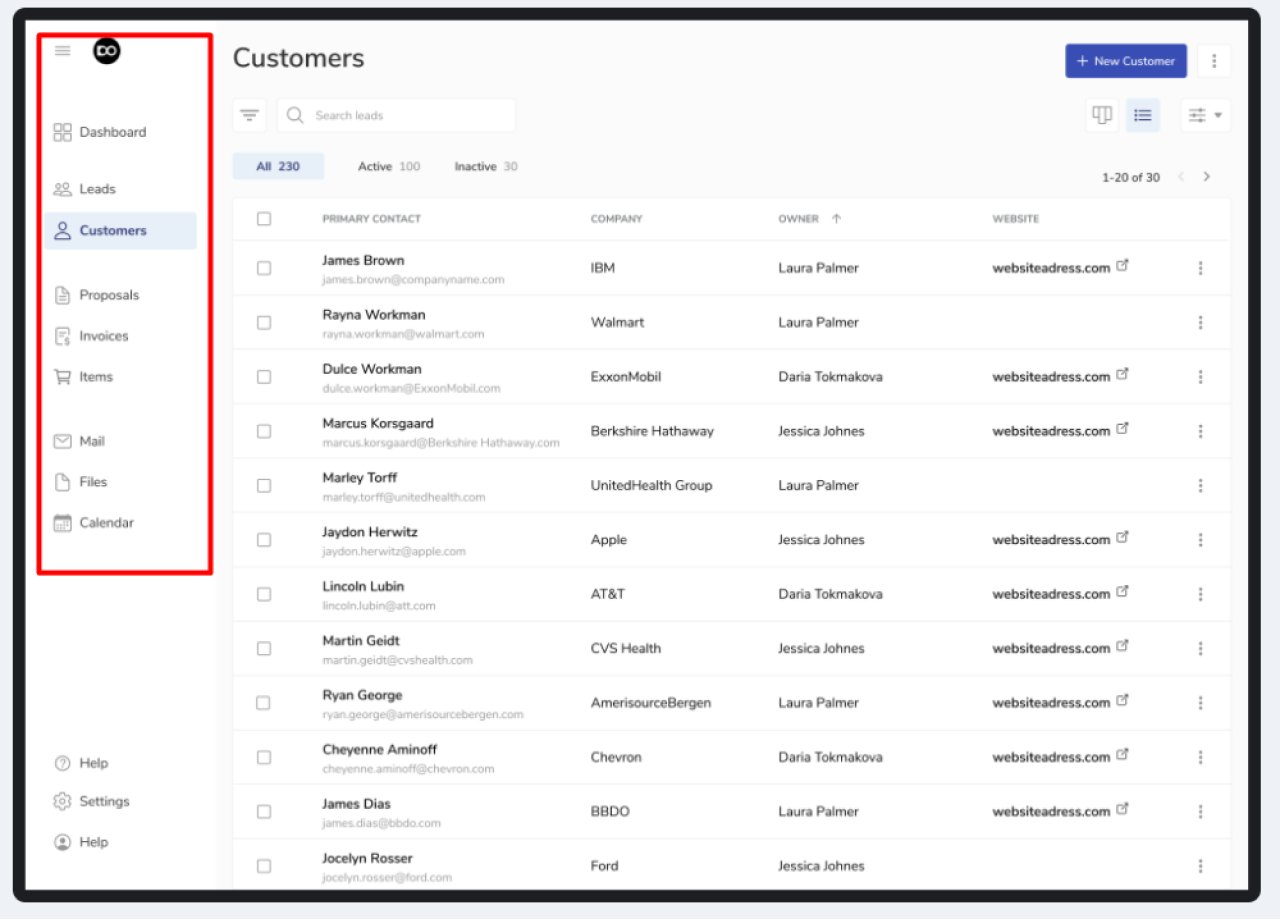Switch to the Active customers tab
The width and height of the screenshot is (1280, 920).
[x=388, y=166]
